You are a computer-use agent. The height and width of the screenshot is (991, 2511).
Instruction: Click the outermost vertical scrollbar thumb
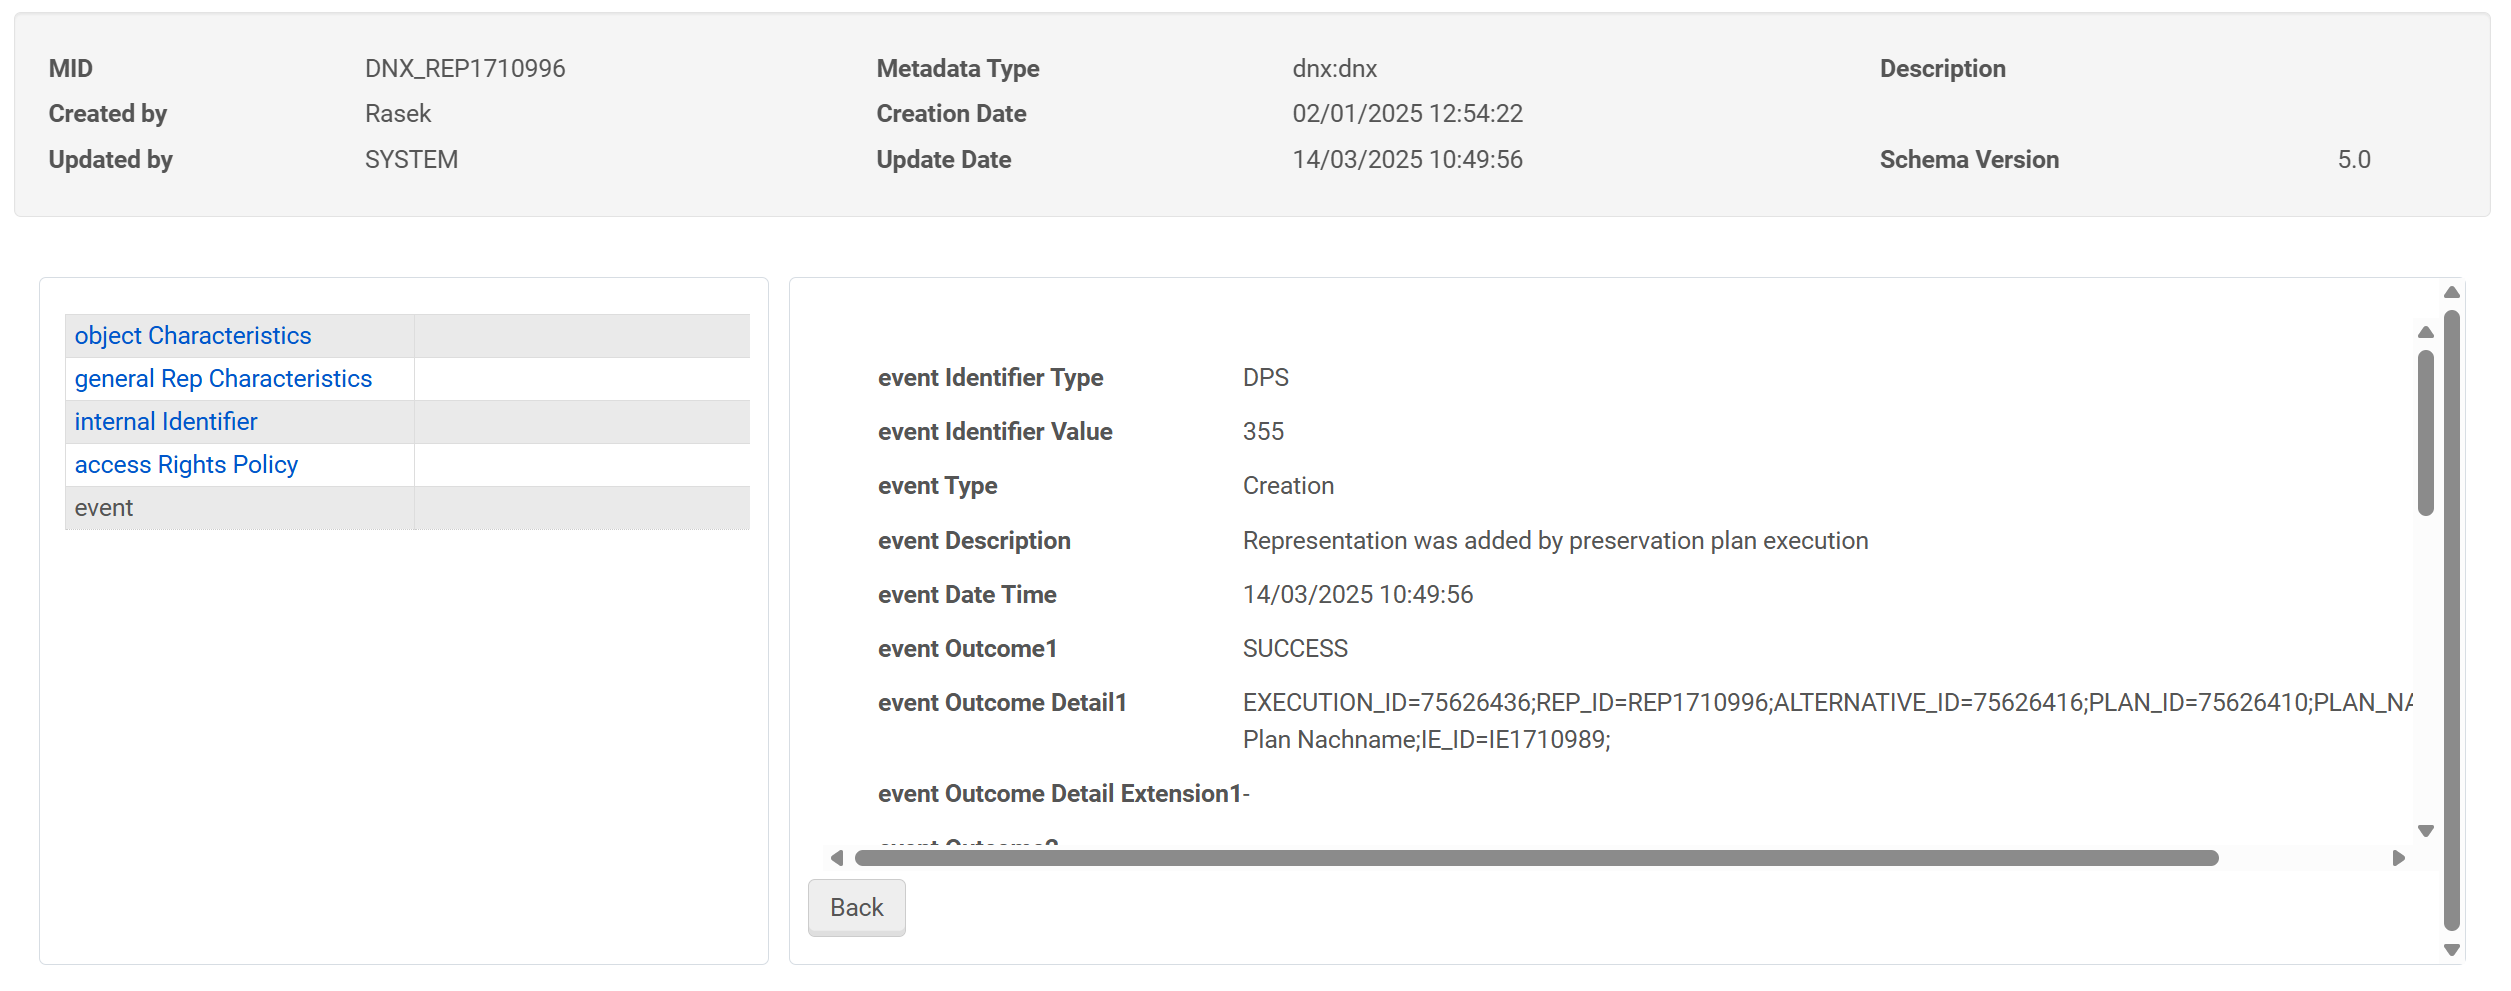(2451, 620)
